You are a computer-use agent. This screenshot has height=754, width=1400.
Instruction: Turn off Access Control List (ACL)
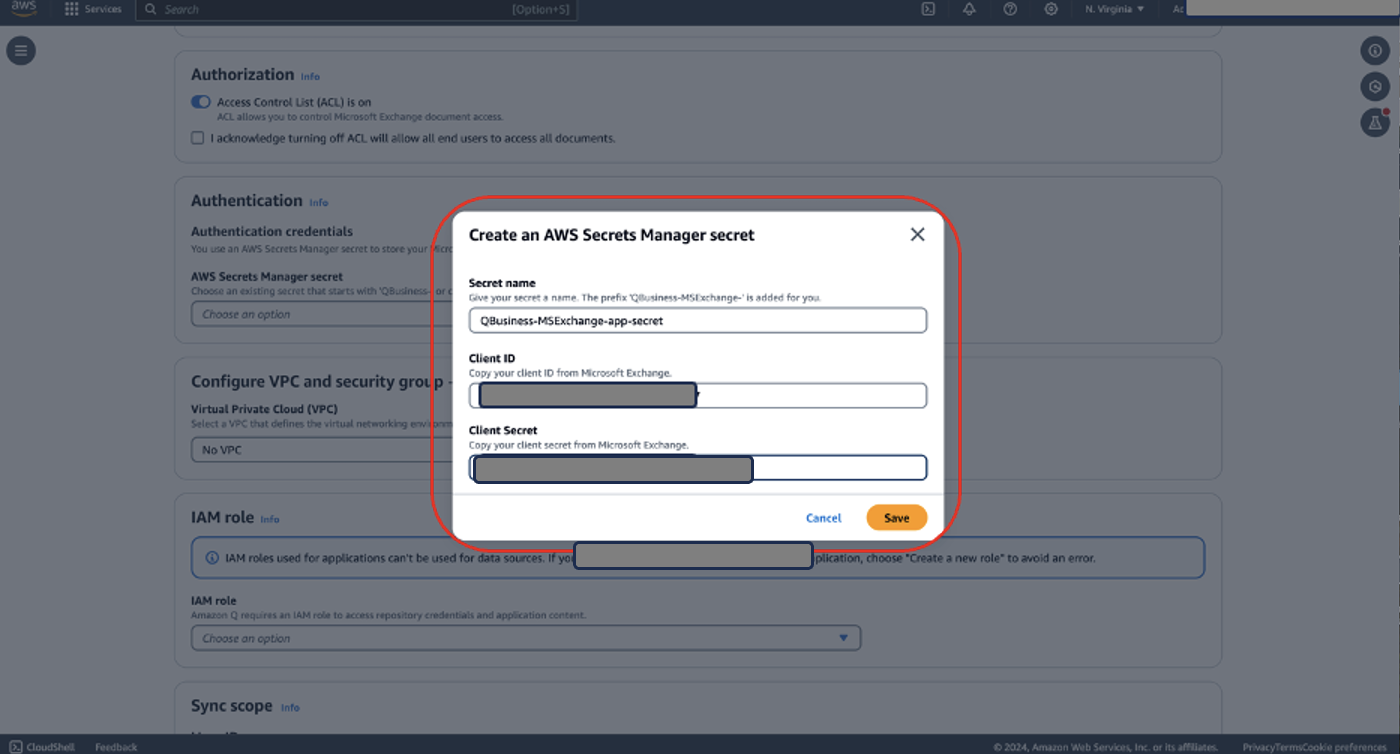[x=200, y=101]
